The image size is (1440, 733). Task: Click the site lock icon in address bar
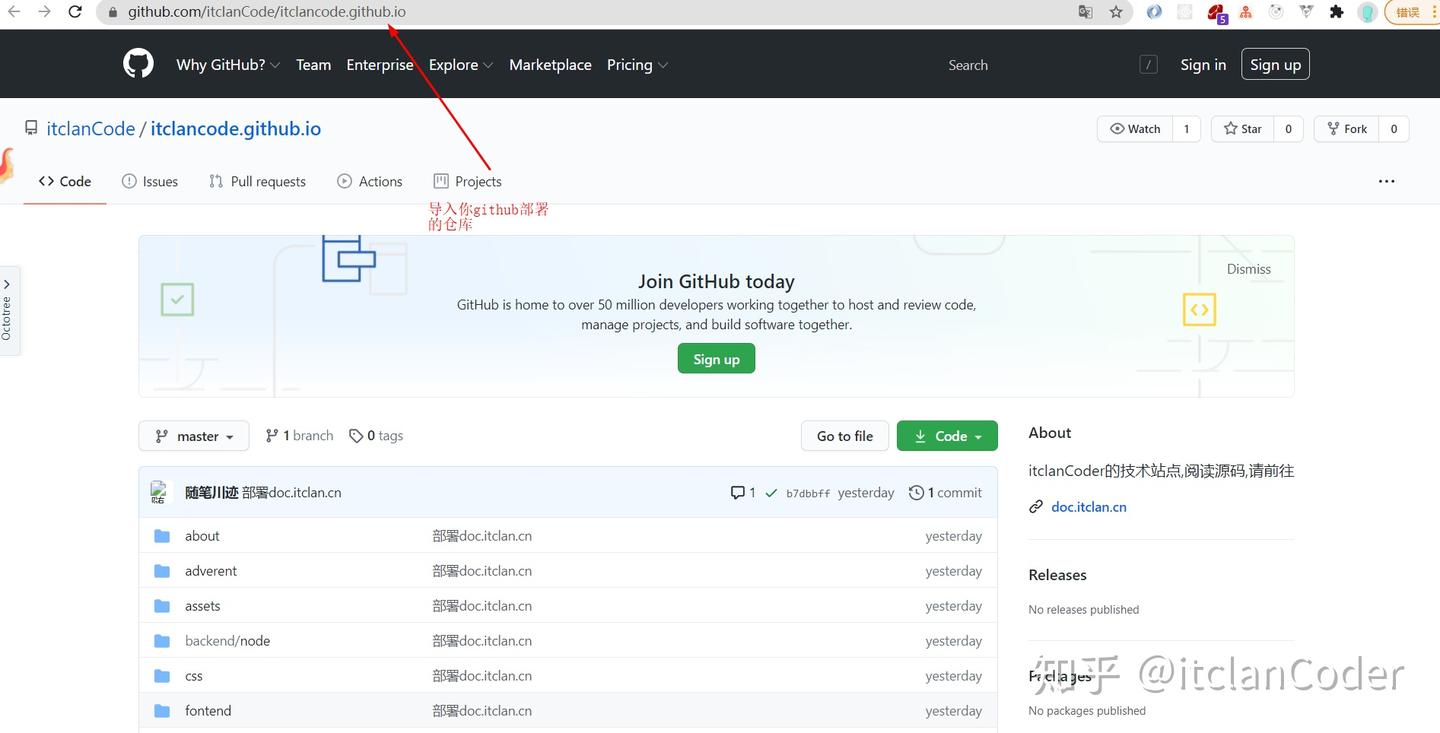click(x=112, y=12)
